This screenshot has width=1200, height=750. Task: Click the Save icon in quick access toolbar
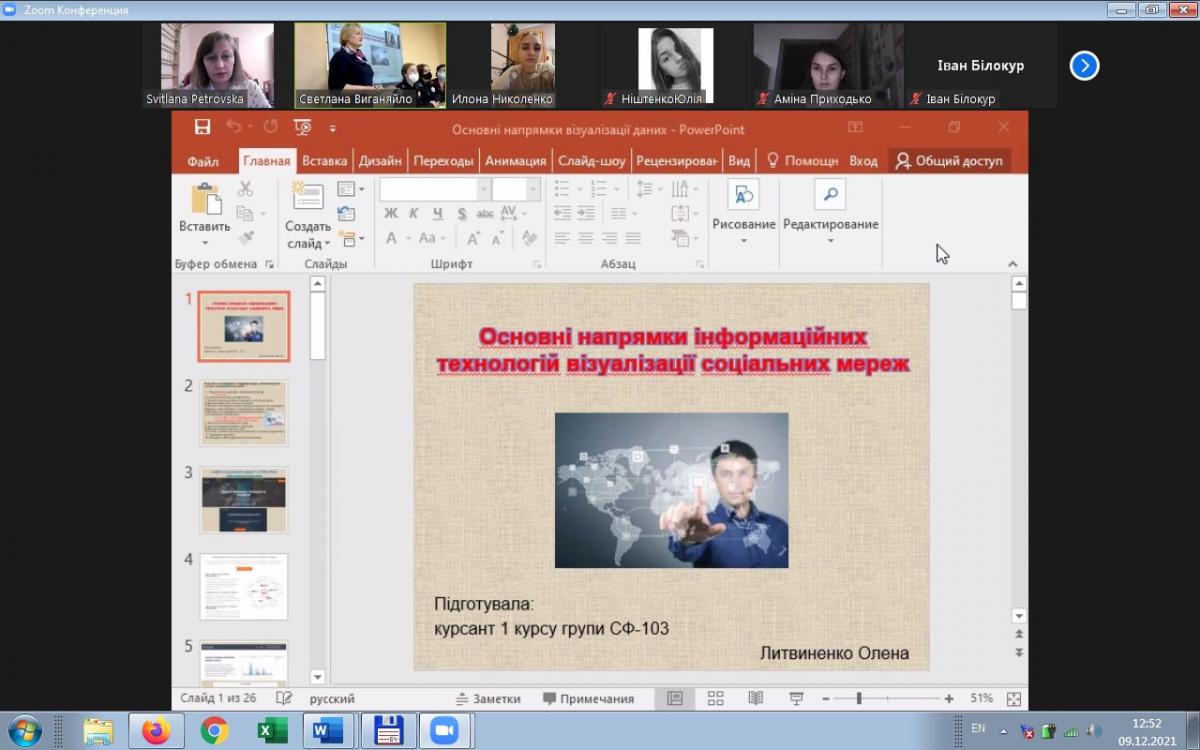(202, 127)
